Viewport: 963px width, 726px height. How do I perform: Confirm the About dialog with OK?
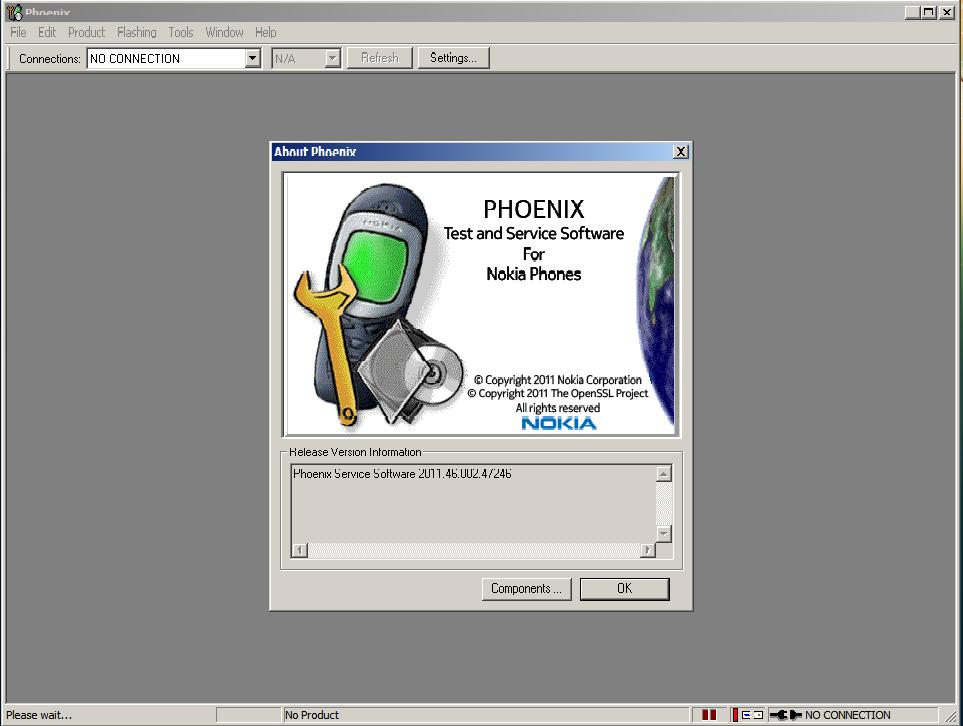coord(625,588)
